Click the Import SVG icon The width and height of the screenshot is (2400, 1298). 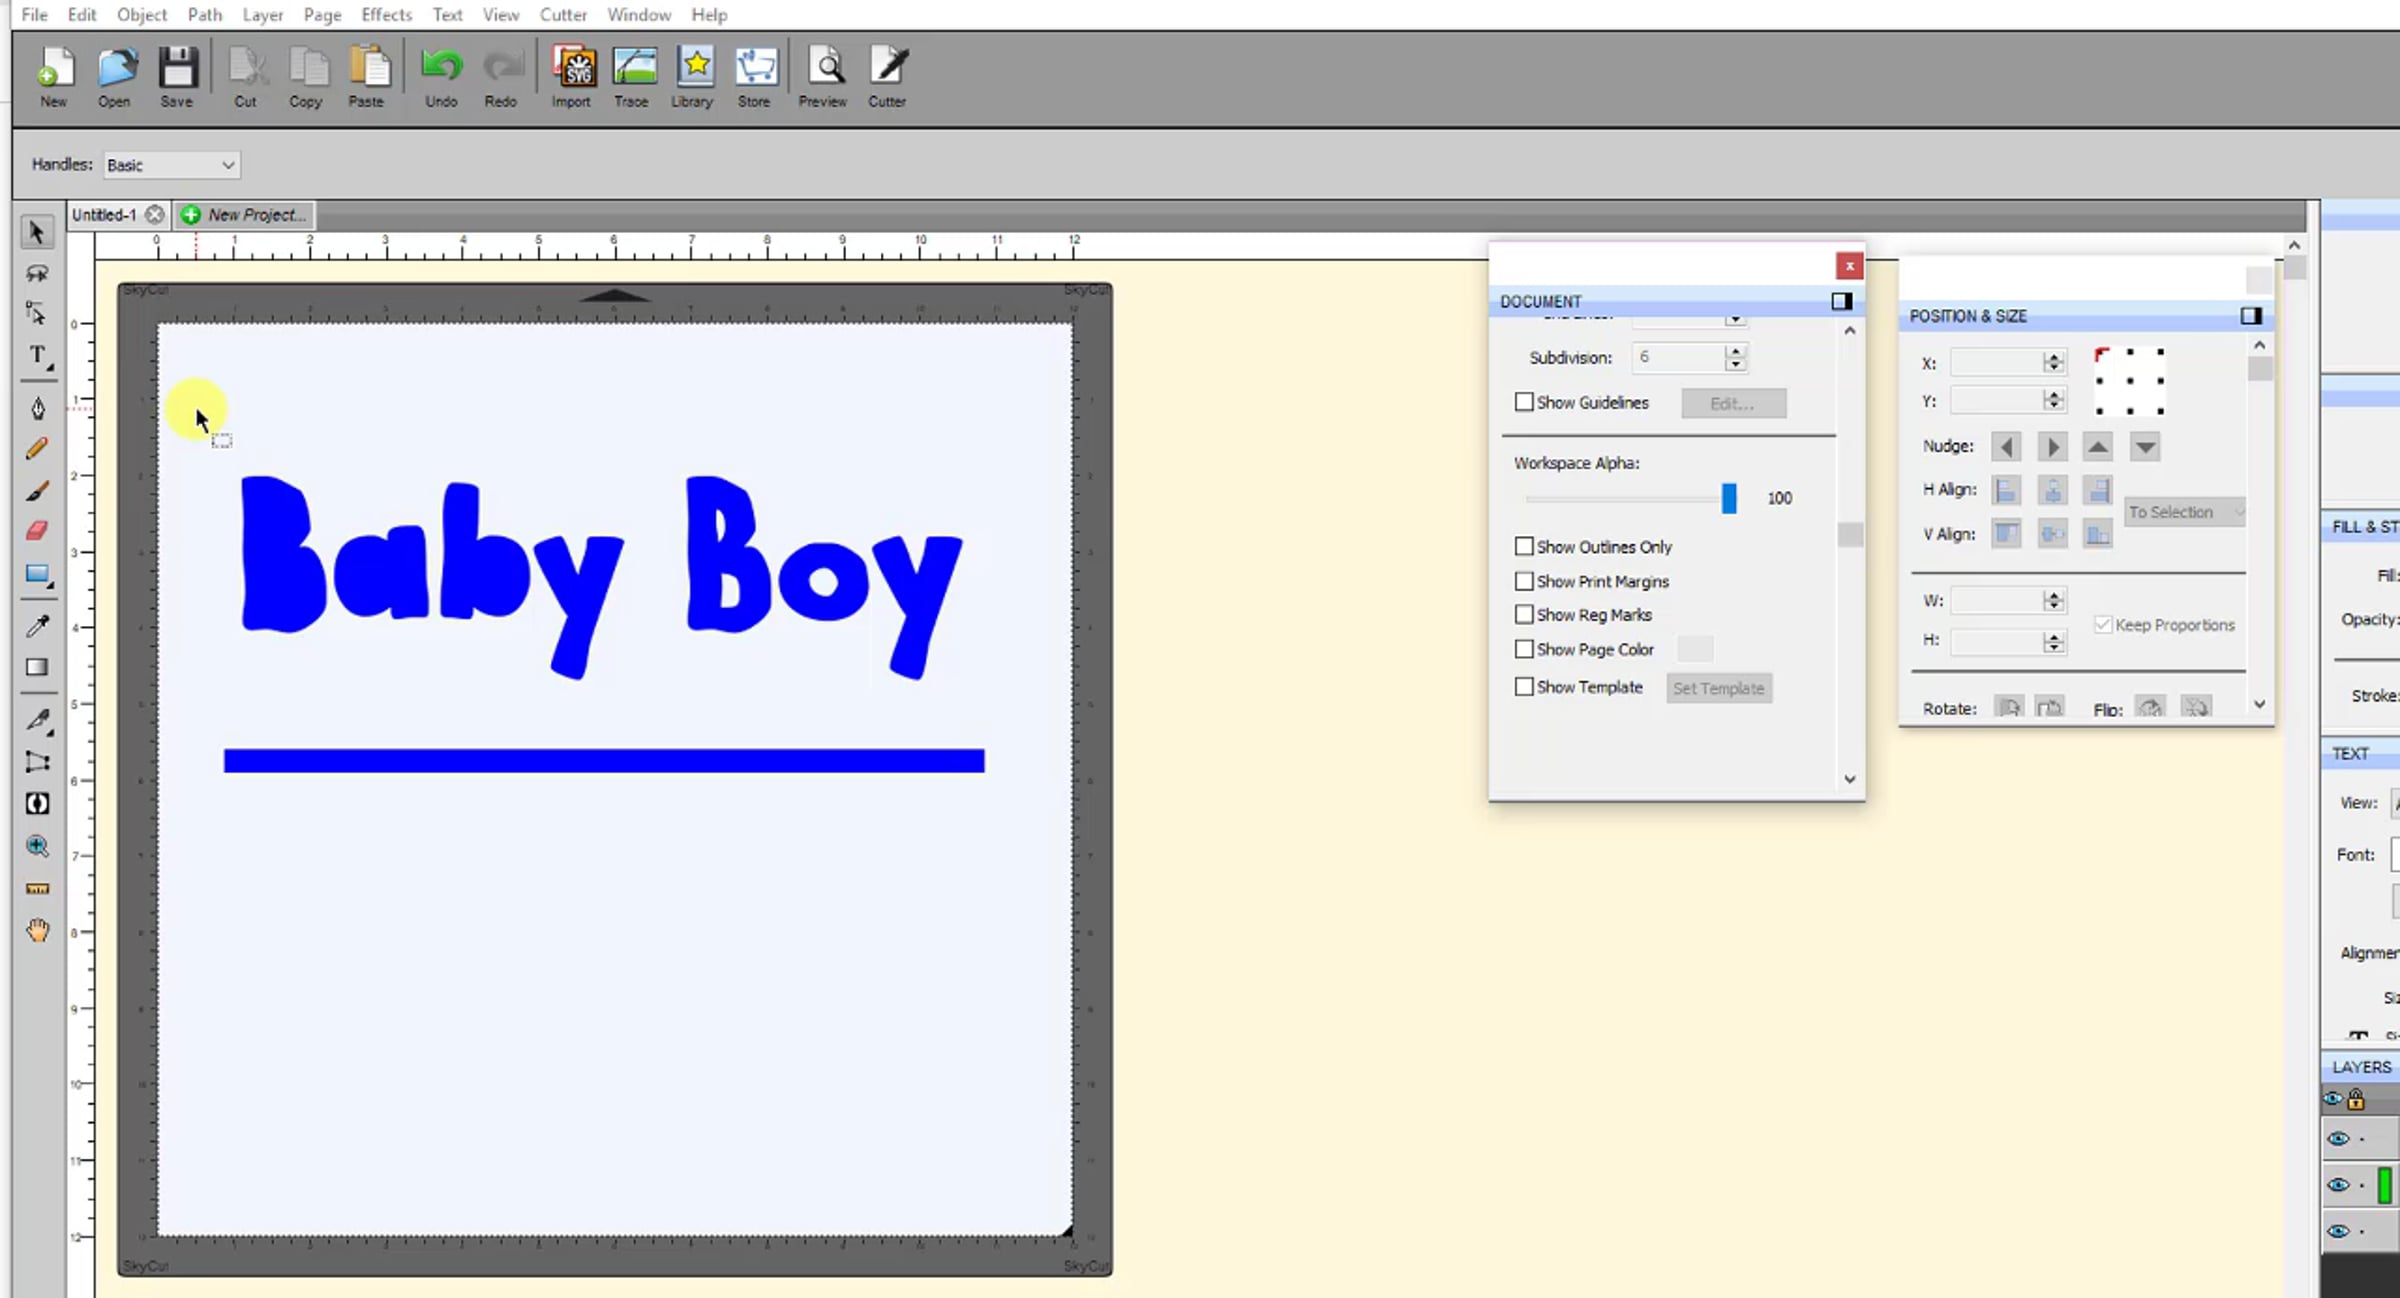(x=572, y=76)
